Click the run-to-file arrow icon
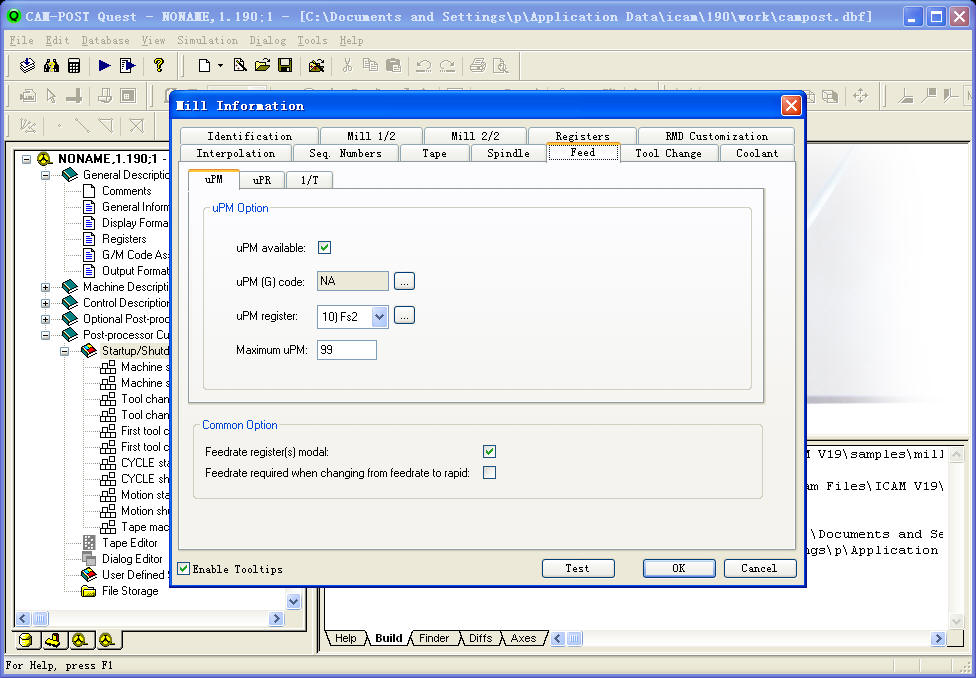This screenshot has height=678, width=976. (x=128, y=65)
